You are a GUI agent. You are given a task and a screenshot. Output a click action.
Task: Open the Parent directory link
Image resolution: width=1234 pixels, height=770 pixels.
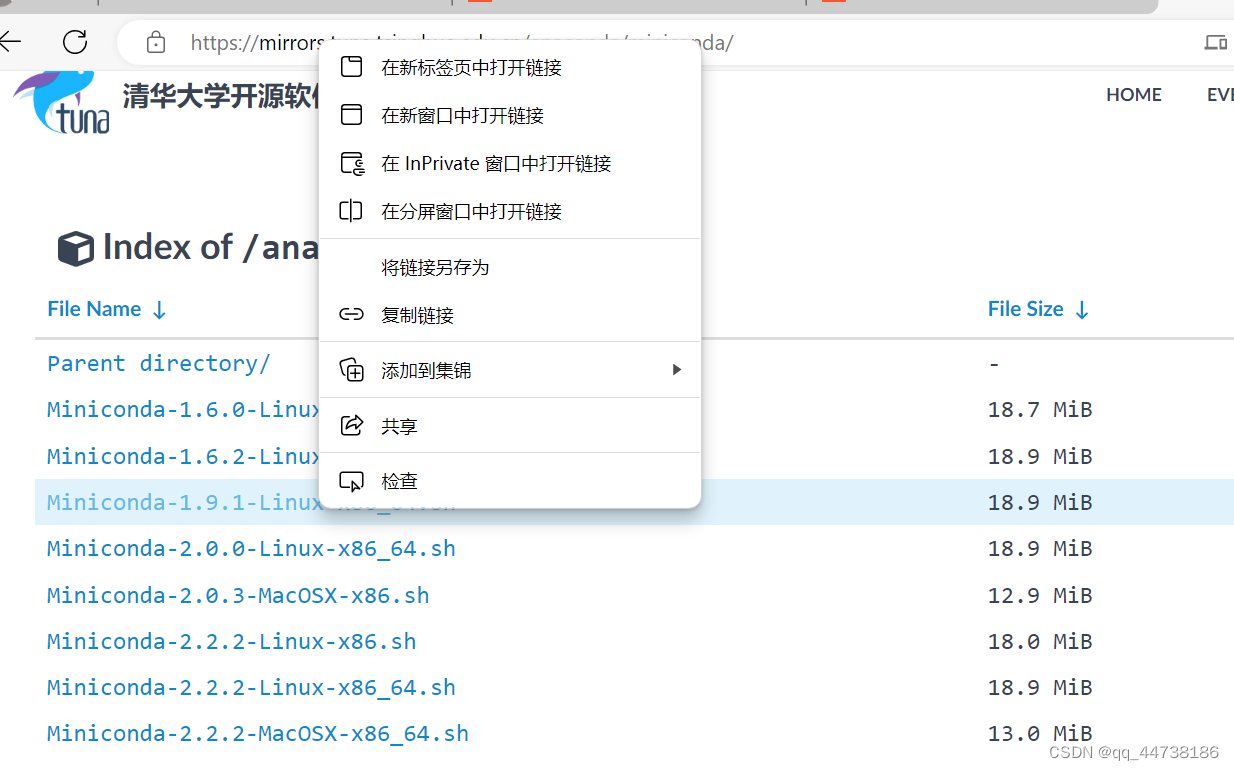(x=160, y=363)
